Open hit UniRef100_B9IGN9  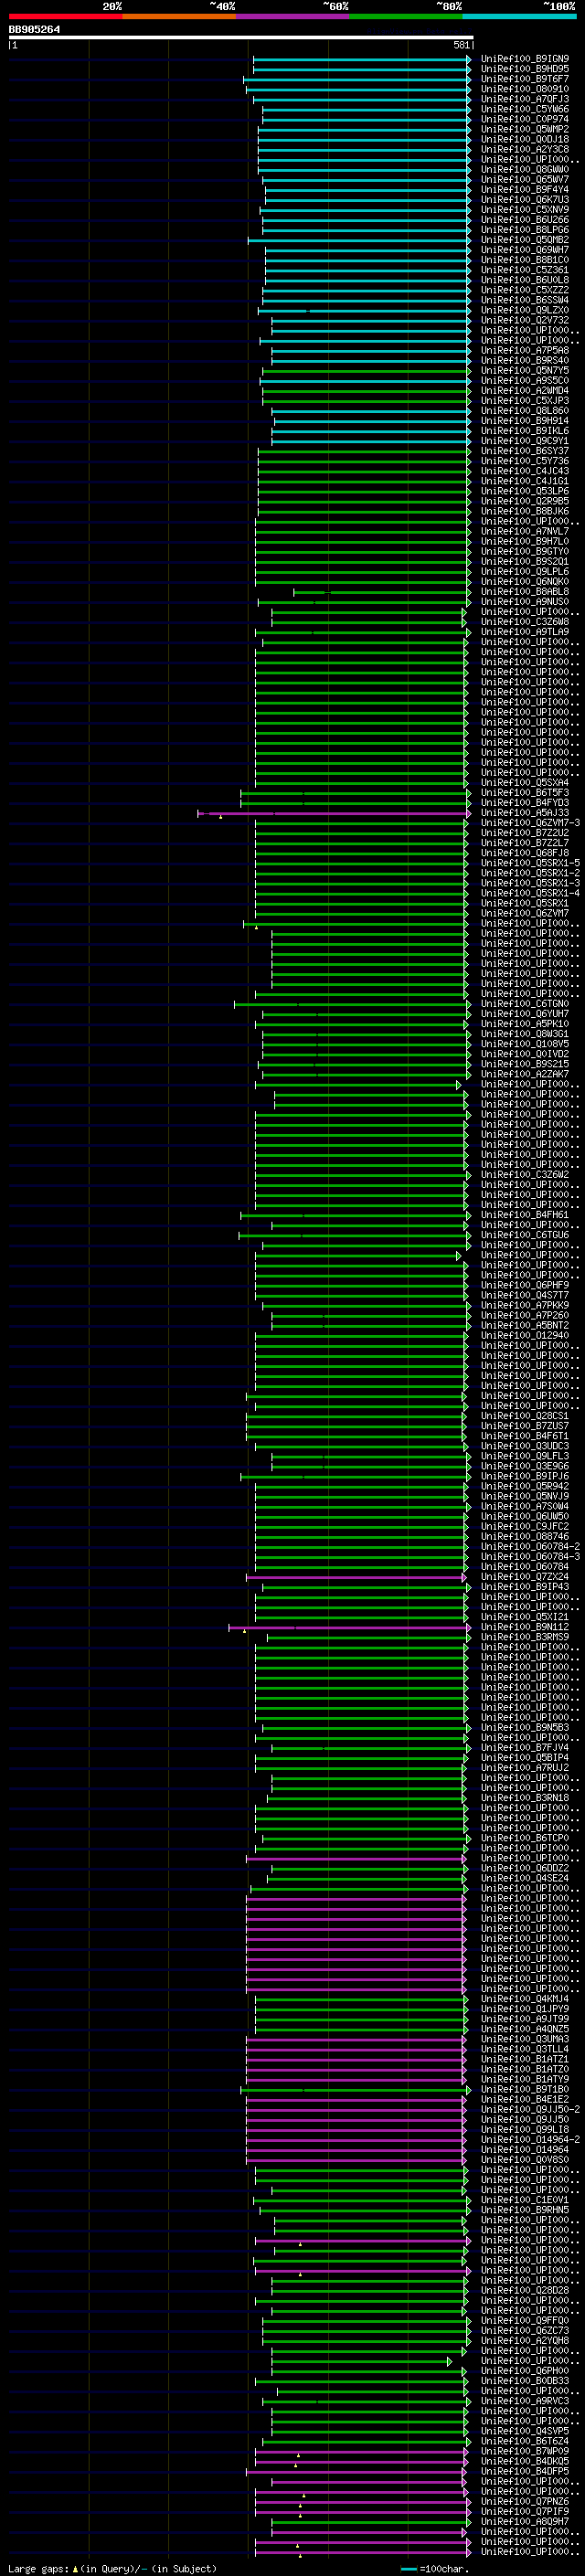point(524,59)
